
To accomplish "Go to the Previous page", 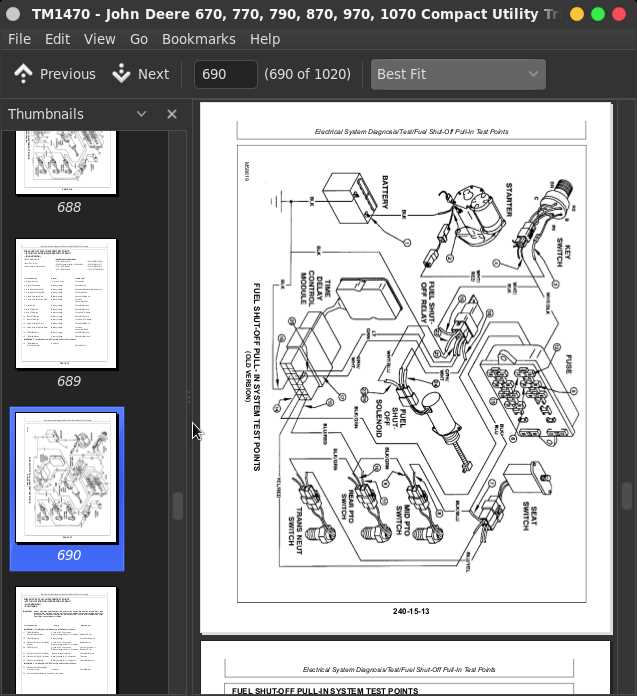I will (x=55, y=74).
